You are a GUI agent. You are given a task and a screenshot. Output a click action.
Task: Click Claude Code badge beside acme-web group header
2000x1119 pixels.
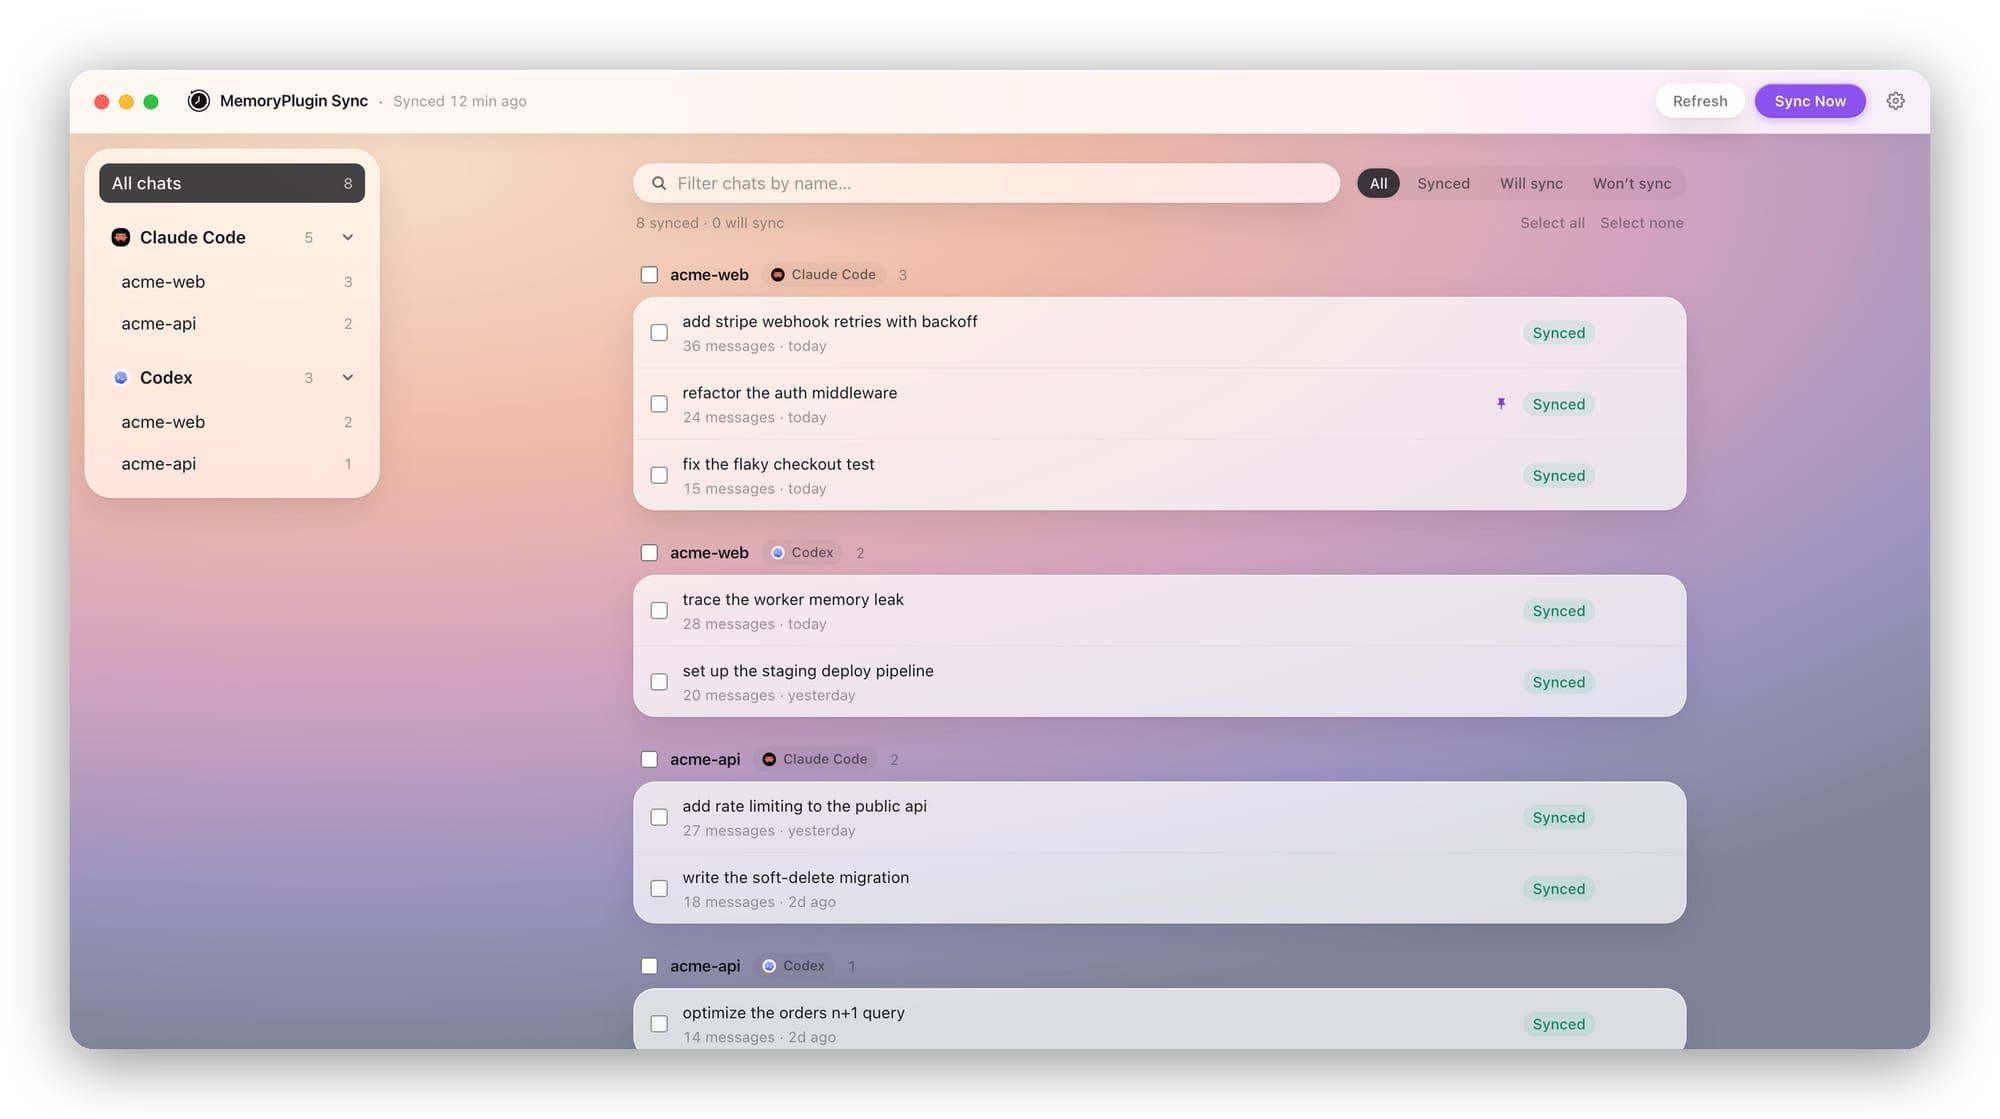pos(823,274)
